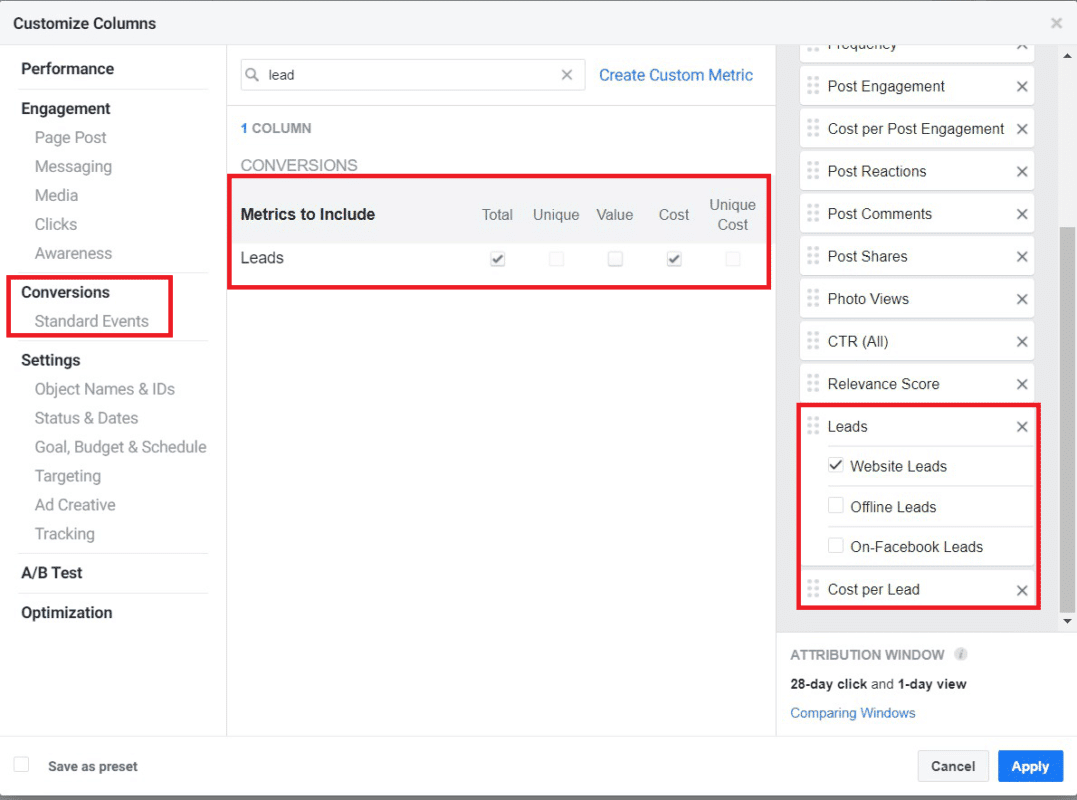Screen dimensions: 1077x800
Task: Open Object Names & IDs settings
Action: tap(104, 389)
